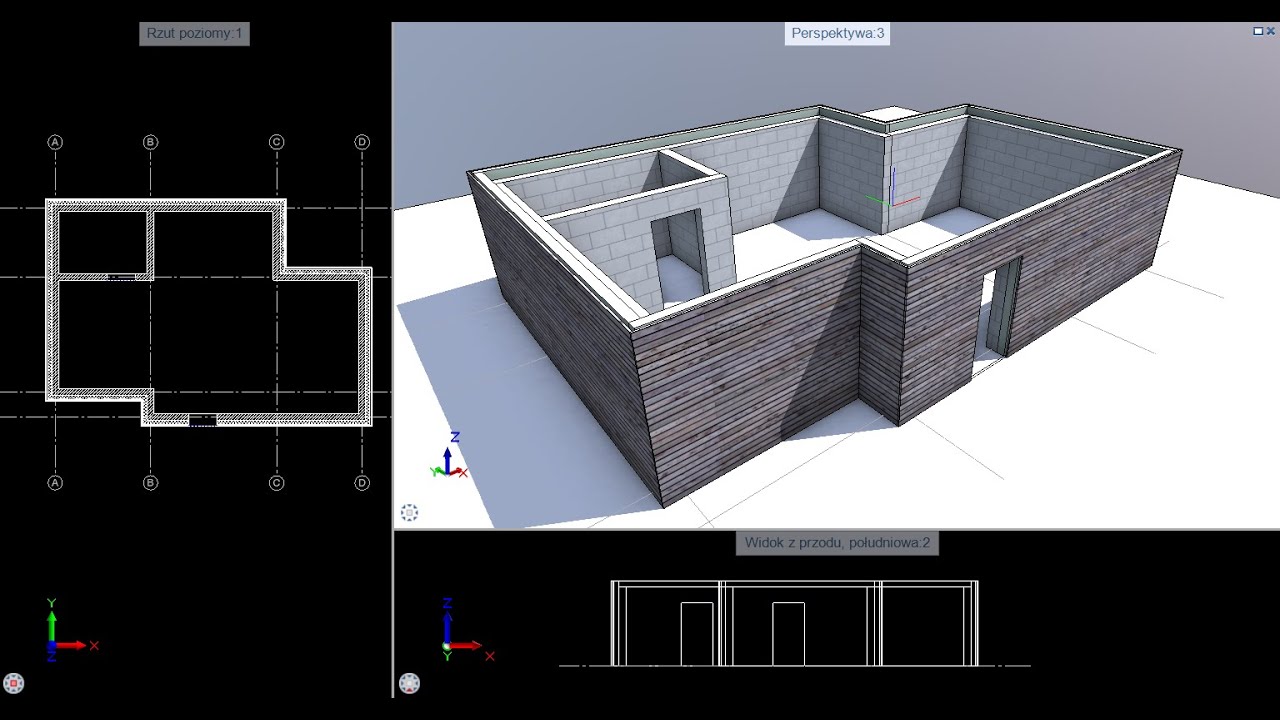Select upper grid axis bubble A
This screenshot has height=720, width=1280.
(x=55, y=142)
